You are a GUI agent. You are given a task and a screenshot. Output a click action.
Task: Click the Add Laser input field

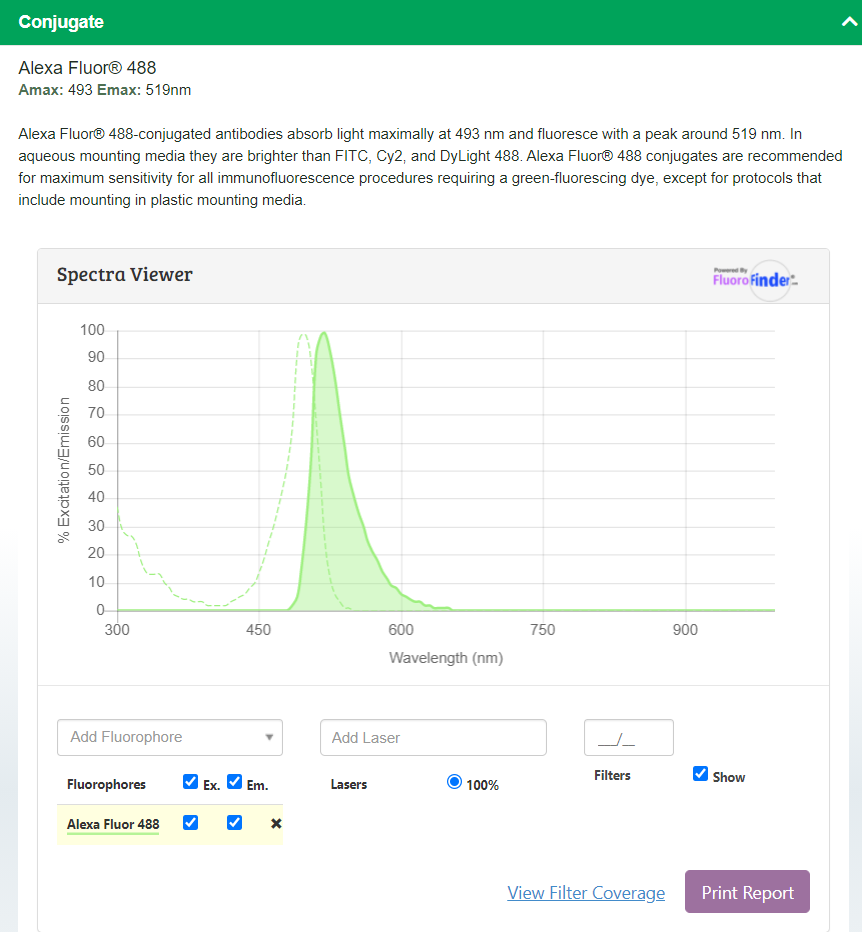pos(432,737)
